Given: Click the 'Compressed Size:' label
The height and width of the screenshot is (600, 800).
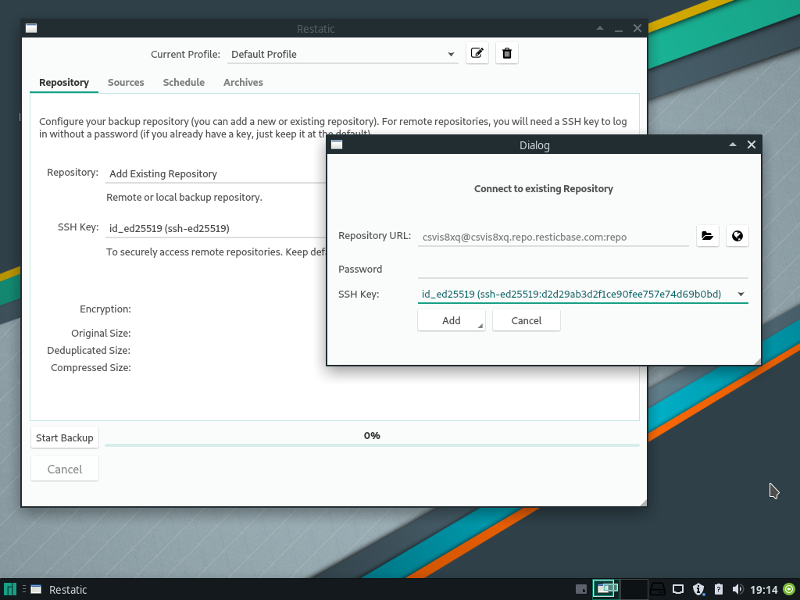Looking at the screenshot, I should point(91,367).
